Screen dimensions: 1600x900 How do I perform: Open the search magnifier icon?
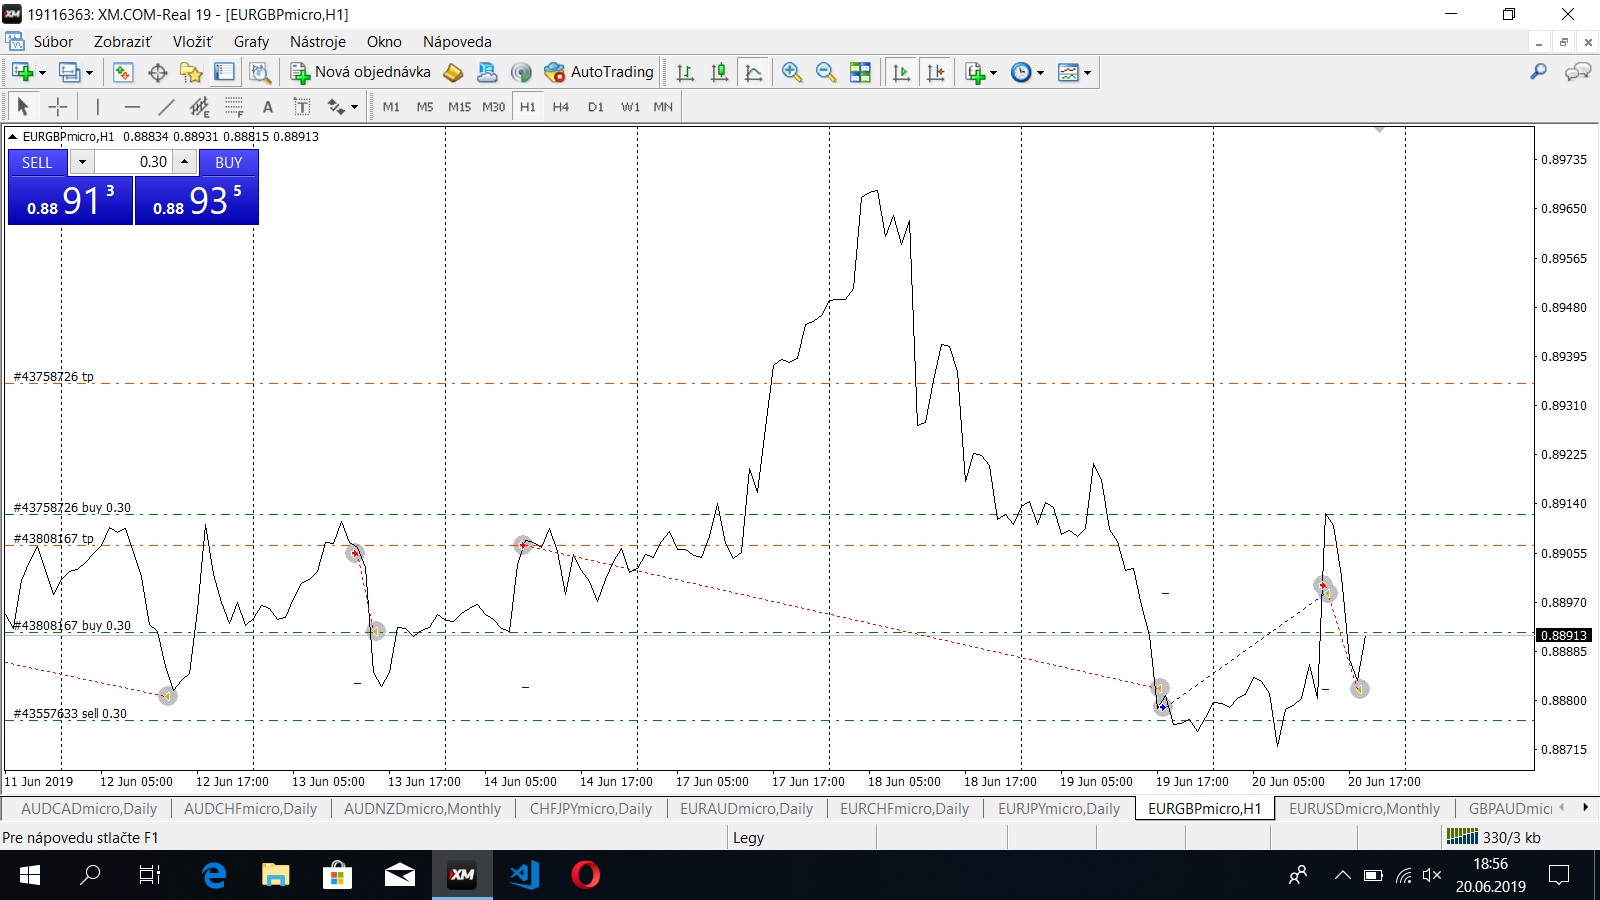[1538, 72]
